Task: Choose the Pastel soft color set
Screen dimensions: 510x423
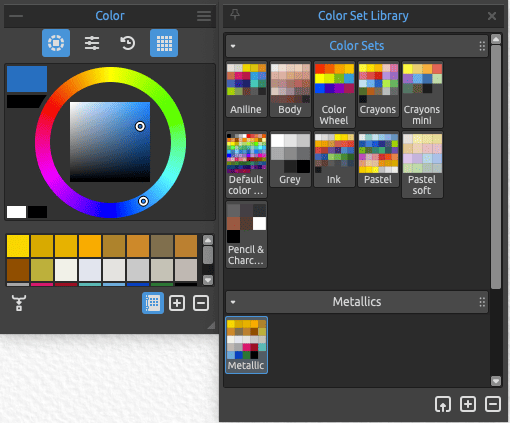Action: coord(422,164)
